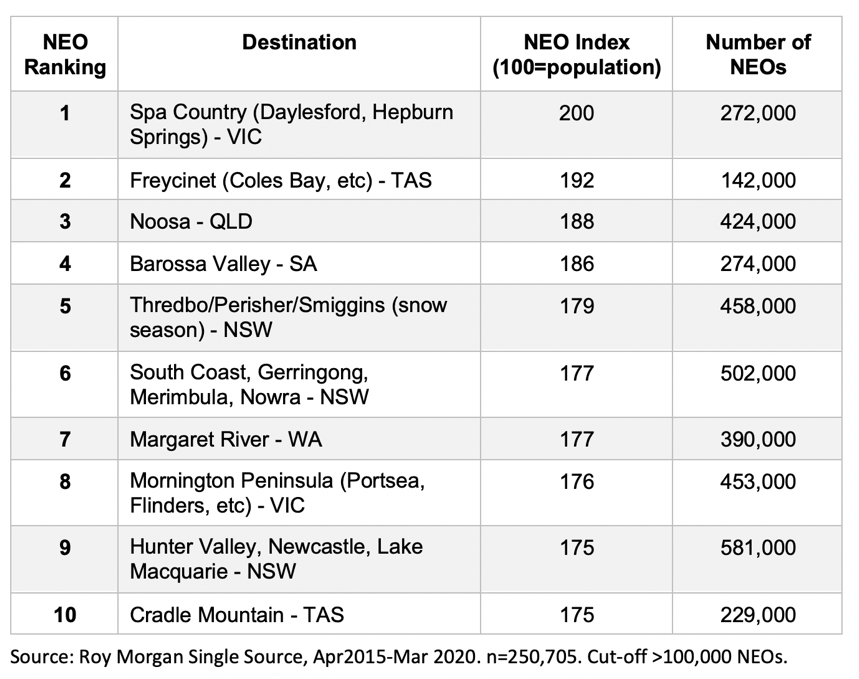Select the NEO index value 192

(577, 180)
